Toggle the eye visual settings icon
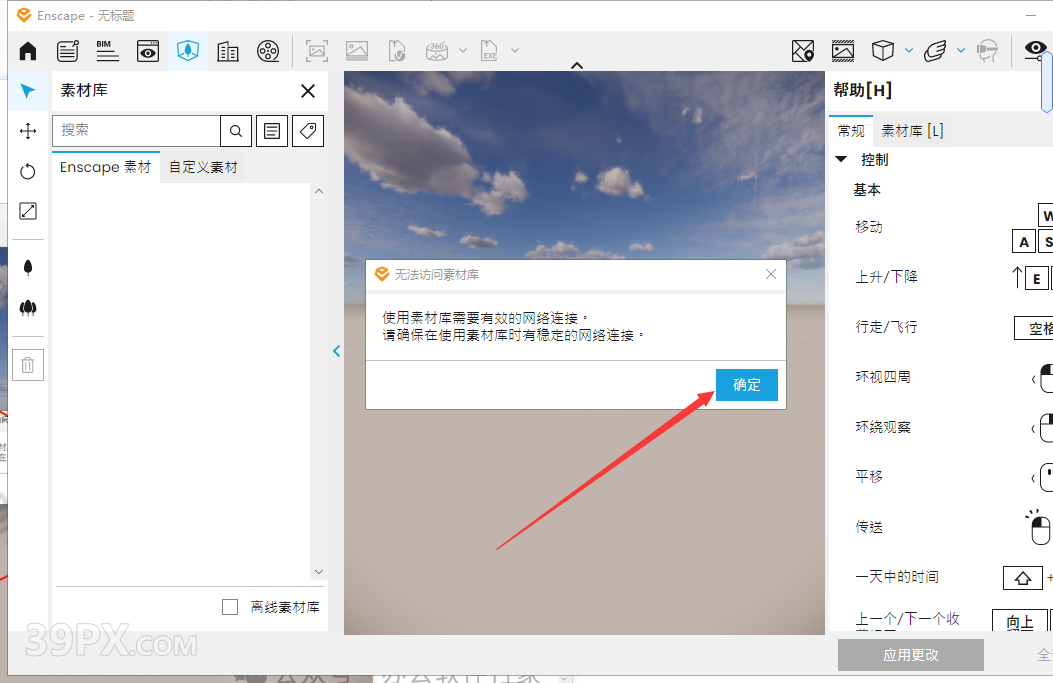Viewport: 1053px width, 683px height. 1035,50
